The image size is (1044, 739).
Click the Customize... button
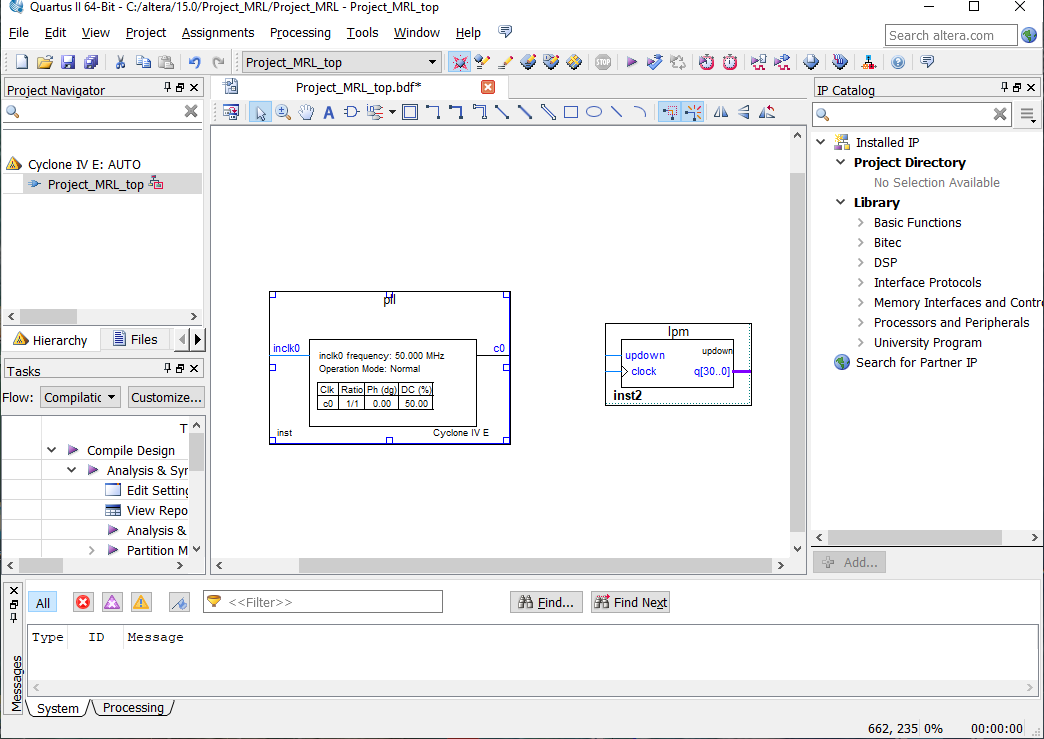(x=166, y=397)
